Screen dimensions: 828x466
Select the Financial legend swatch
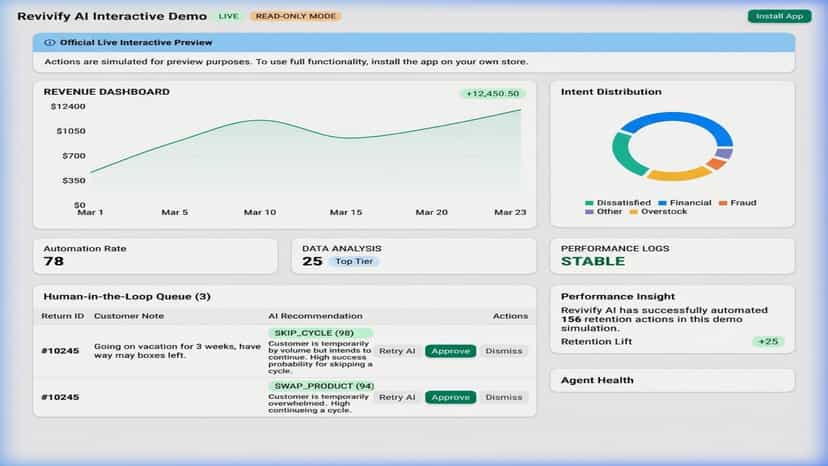click(x=662, y=203)
